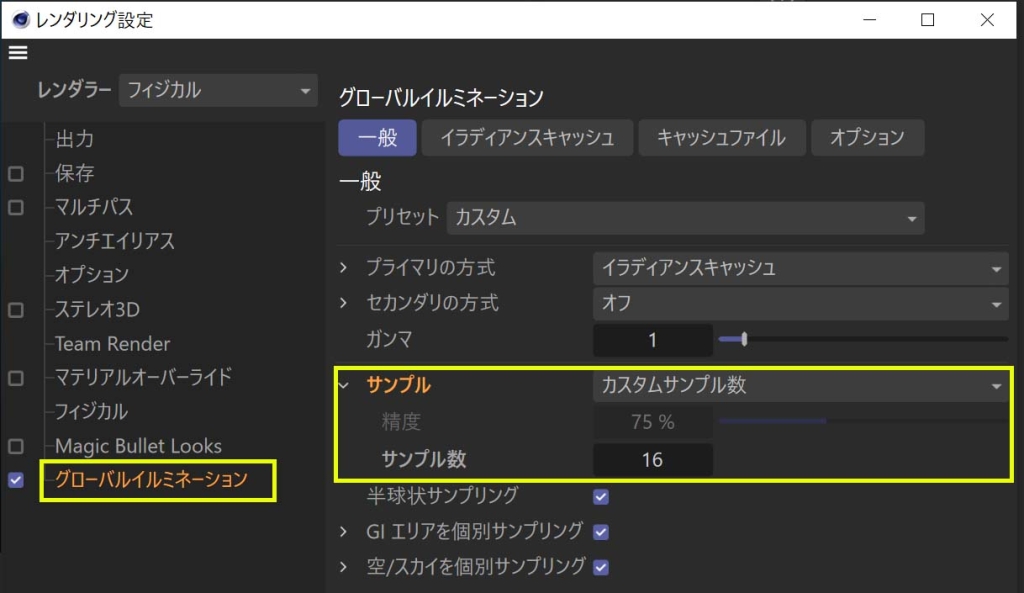Click the 精度 75 % field
Image resolution: width=1024 pixels, height=593 pixels.
(x=652, y=422)
